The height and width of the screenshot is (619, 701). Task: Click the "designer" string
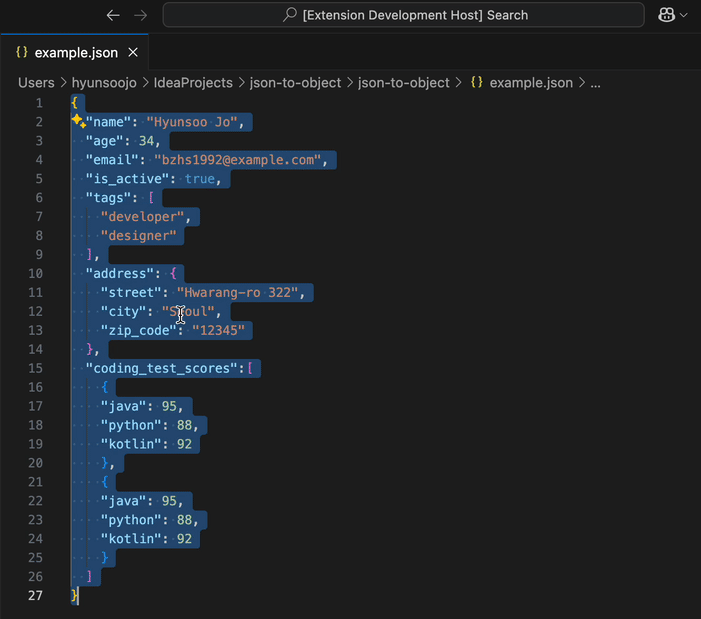coord(139,236)
